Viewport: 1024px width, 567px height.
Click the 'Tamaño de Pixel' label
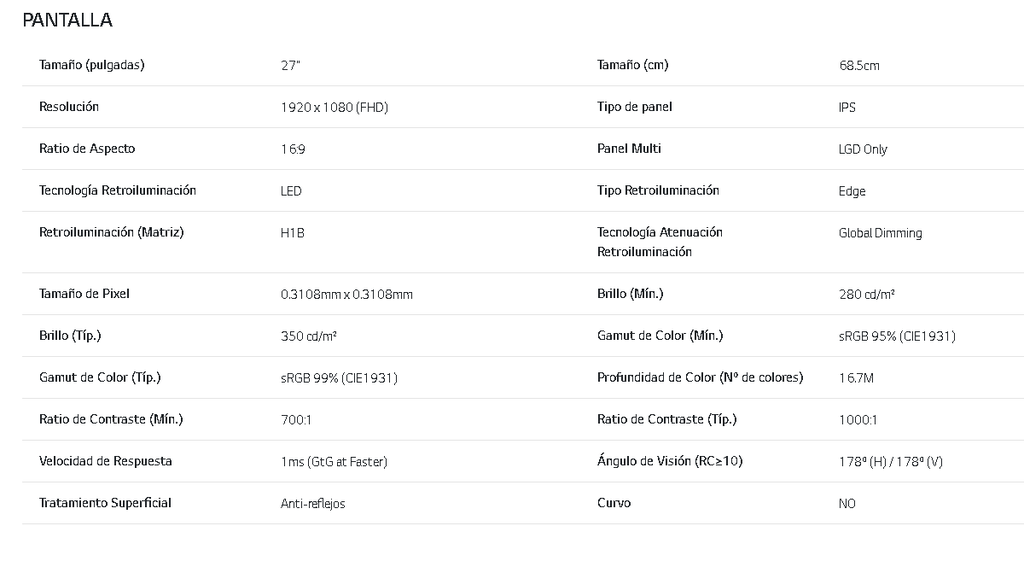[84, 294]
